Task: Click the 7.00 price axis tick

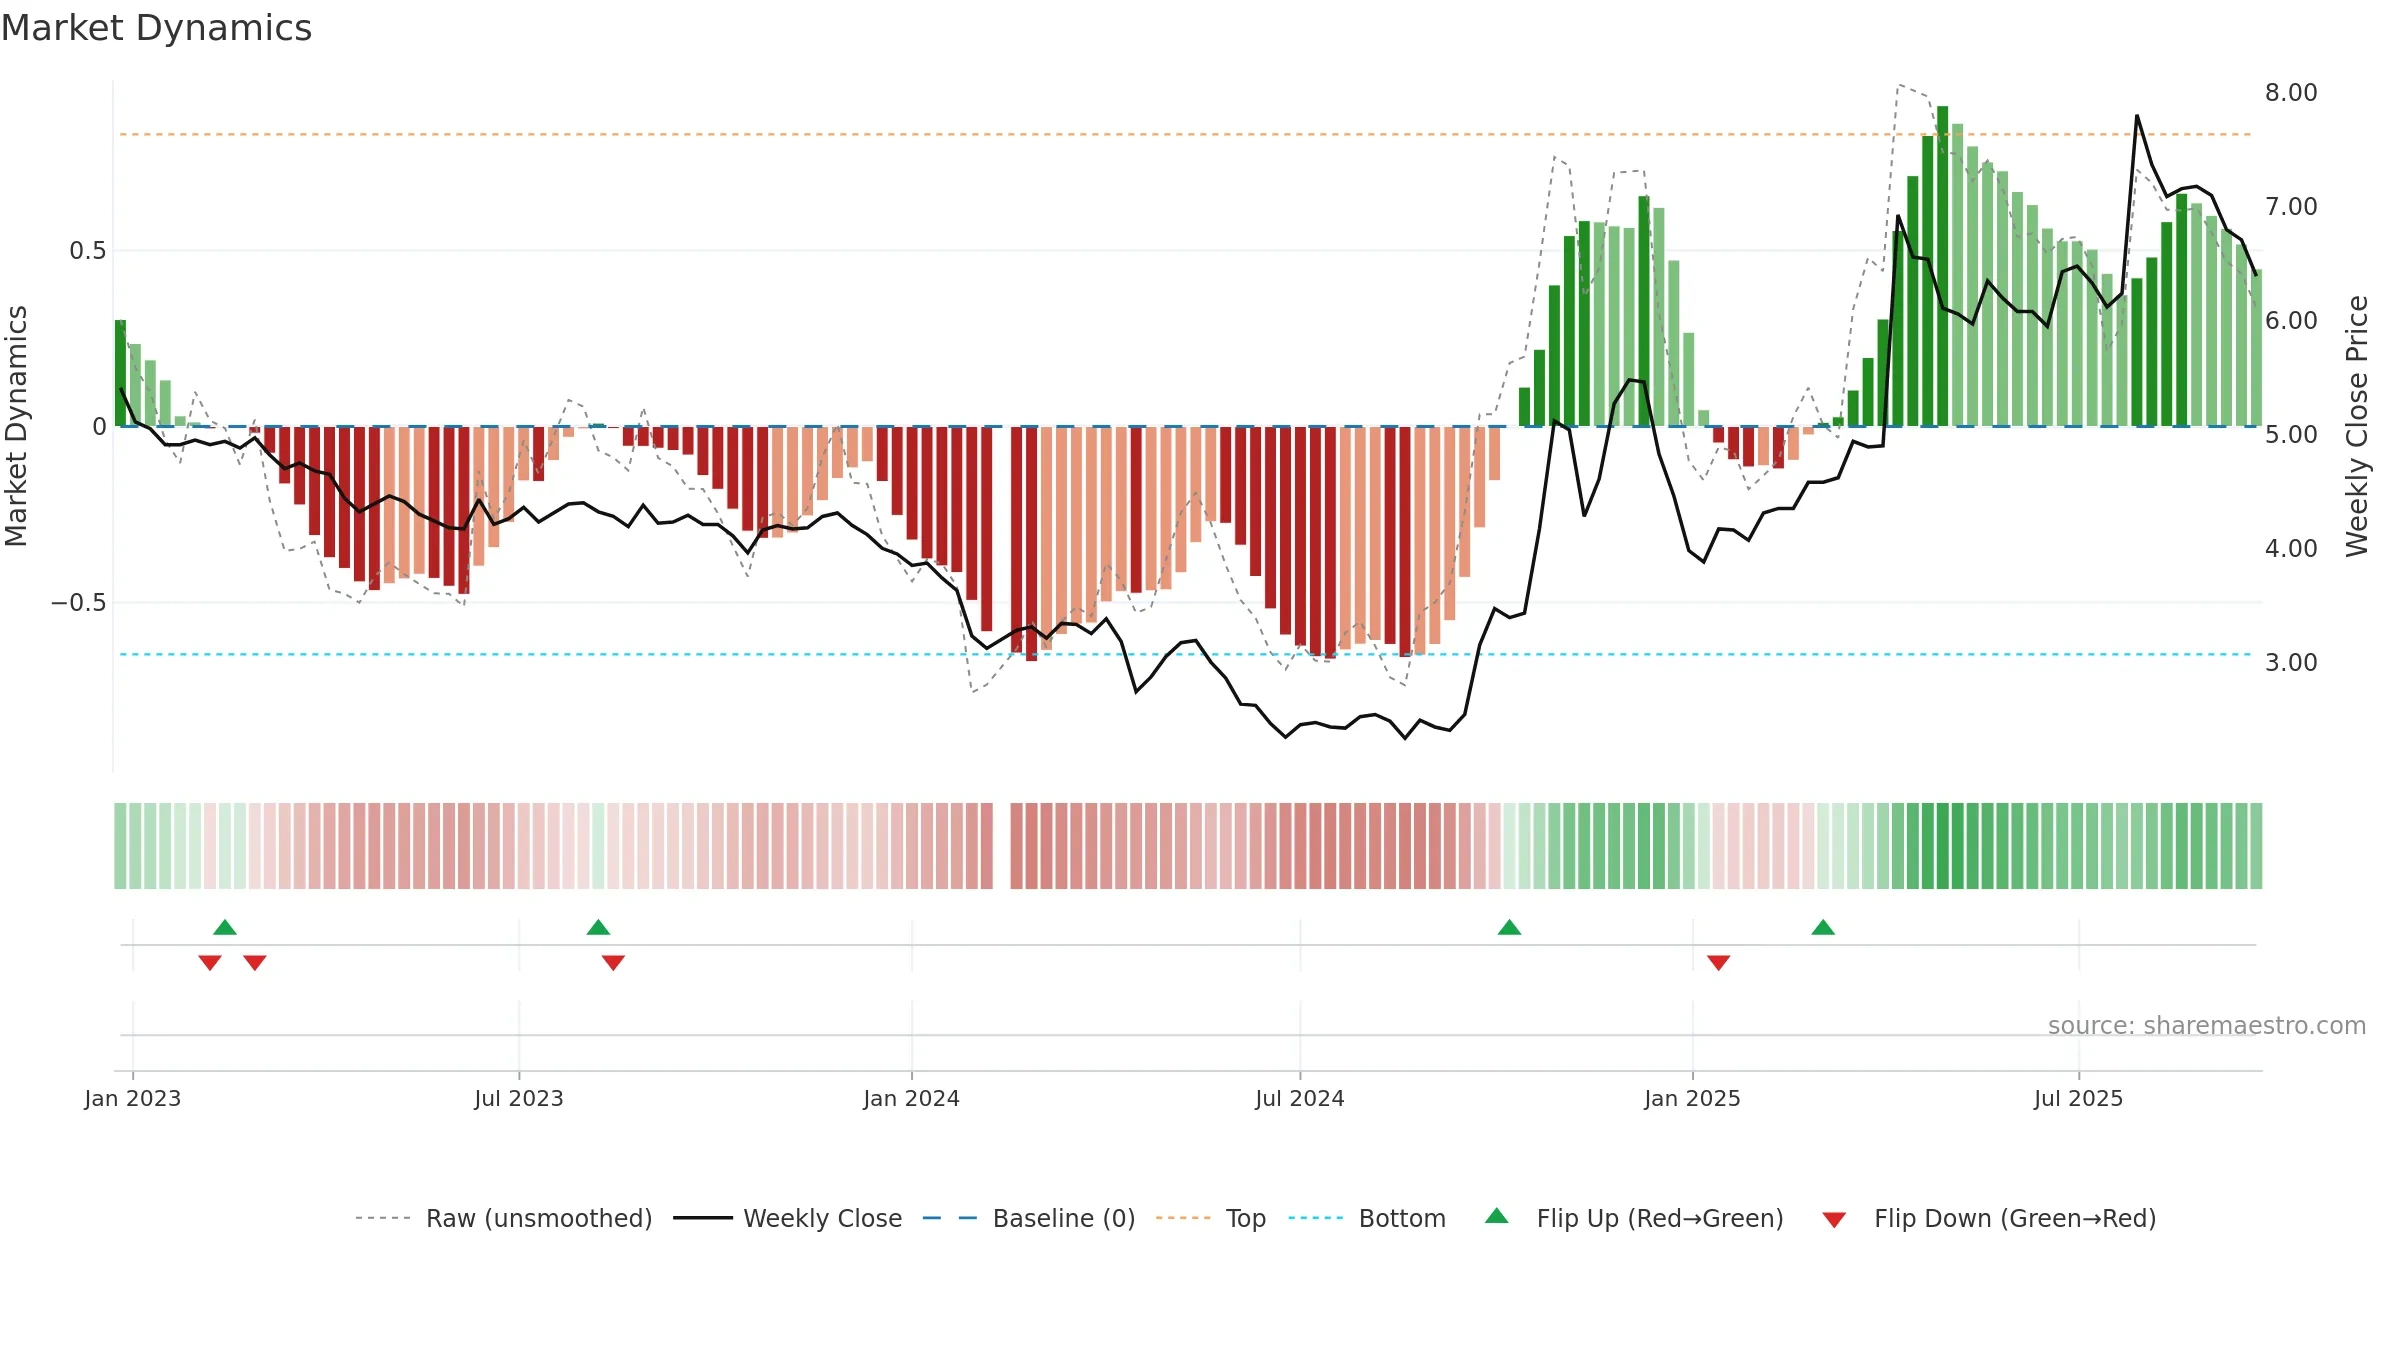Action: (2291, 206)
